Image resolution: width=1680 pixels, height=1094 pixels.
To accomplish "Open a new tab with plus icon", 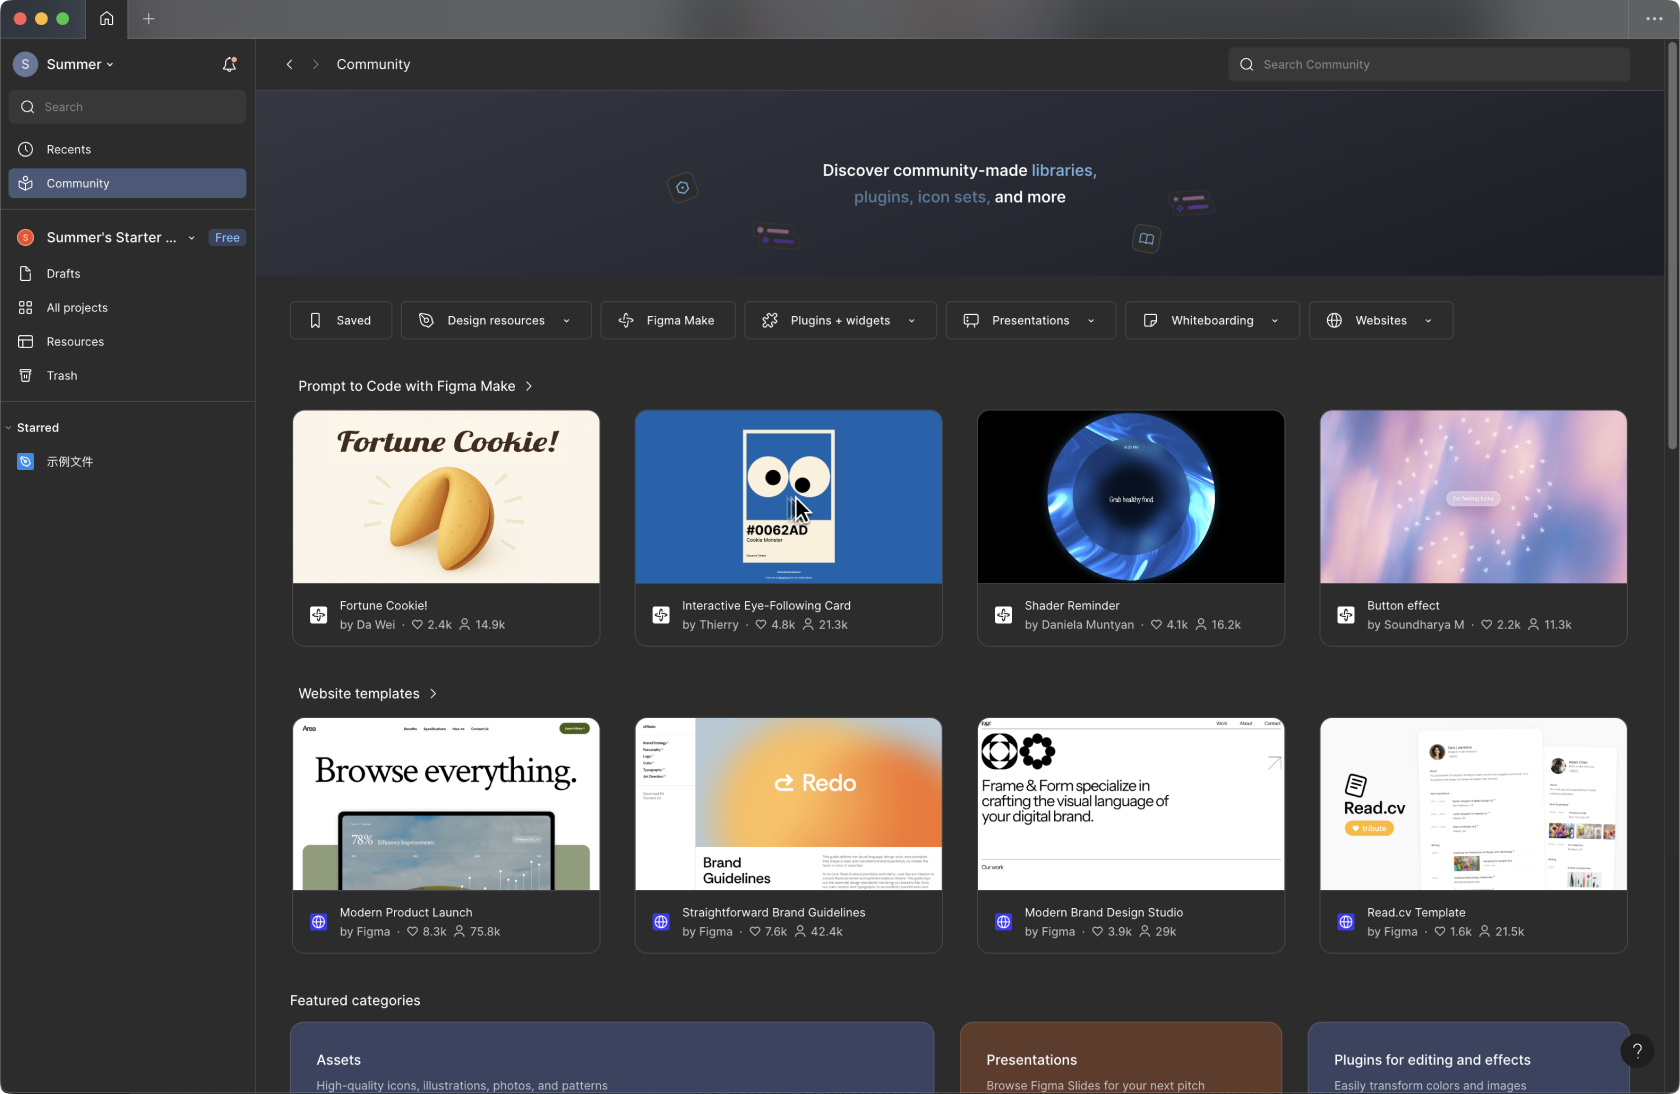I will pos(148,19).
